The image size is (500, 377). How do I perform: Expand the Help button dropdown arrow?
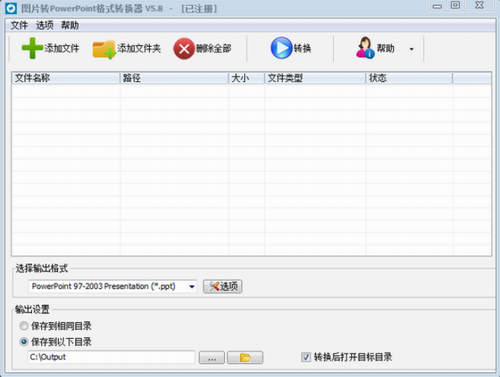(412, 49)
